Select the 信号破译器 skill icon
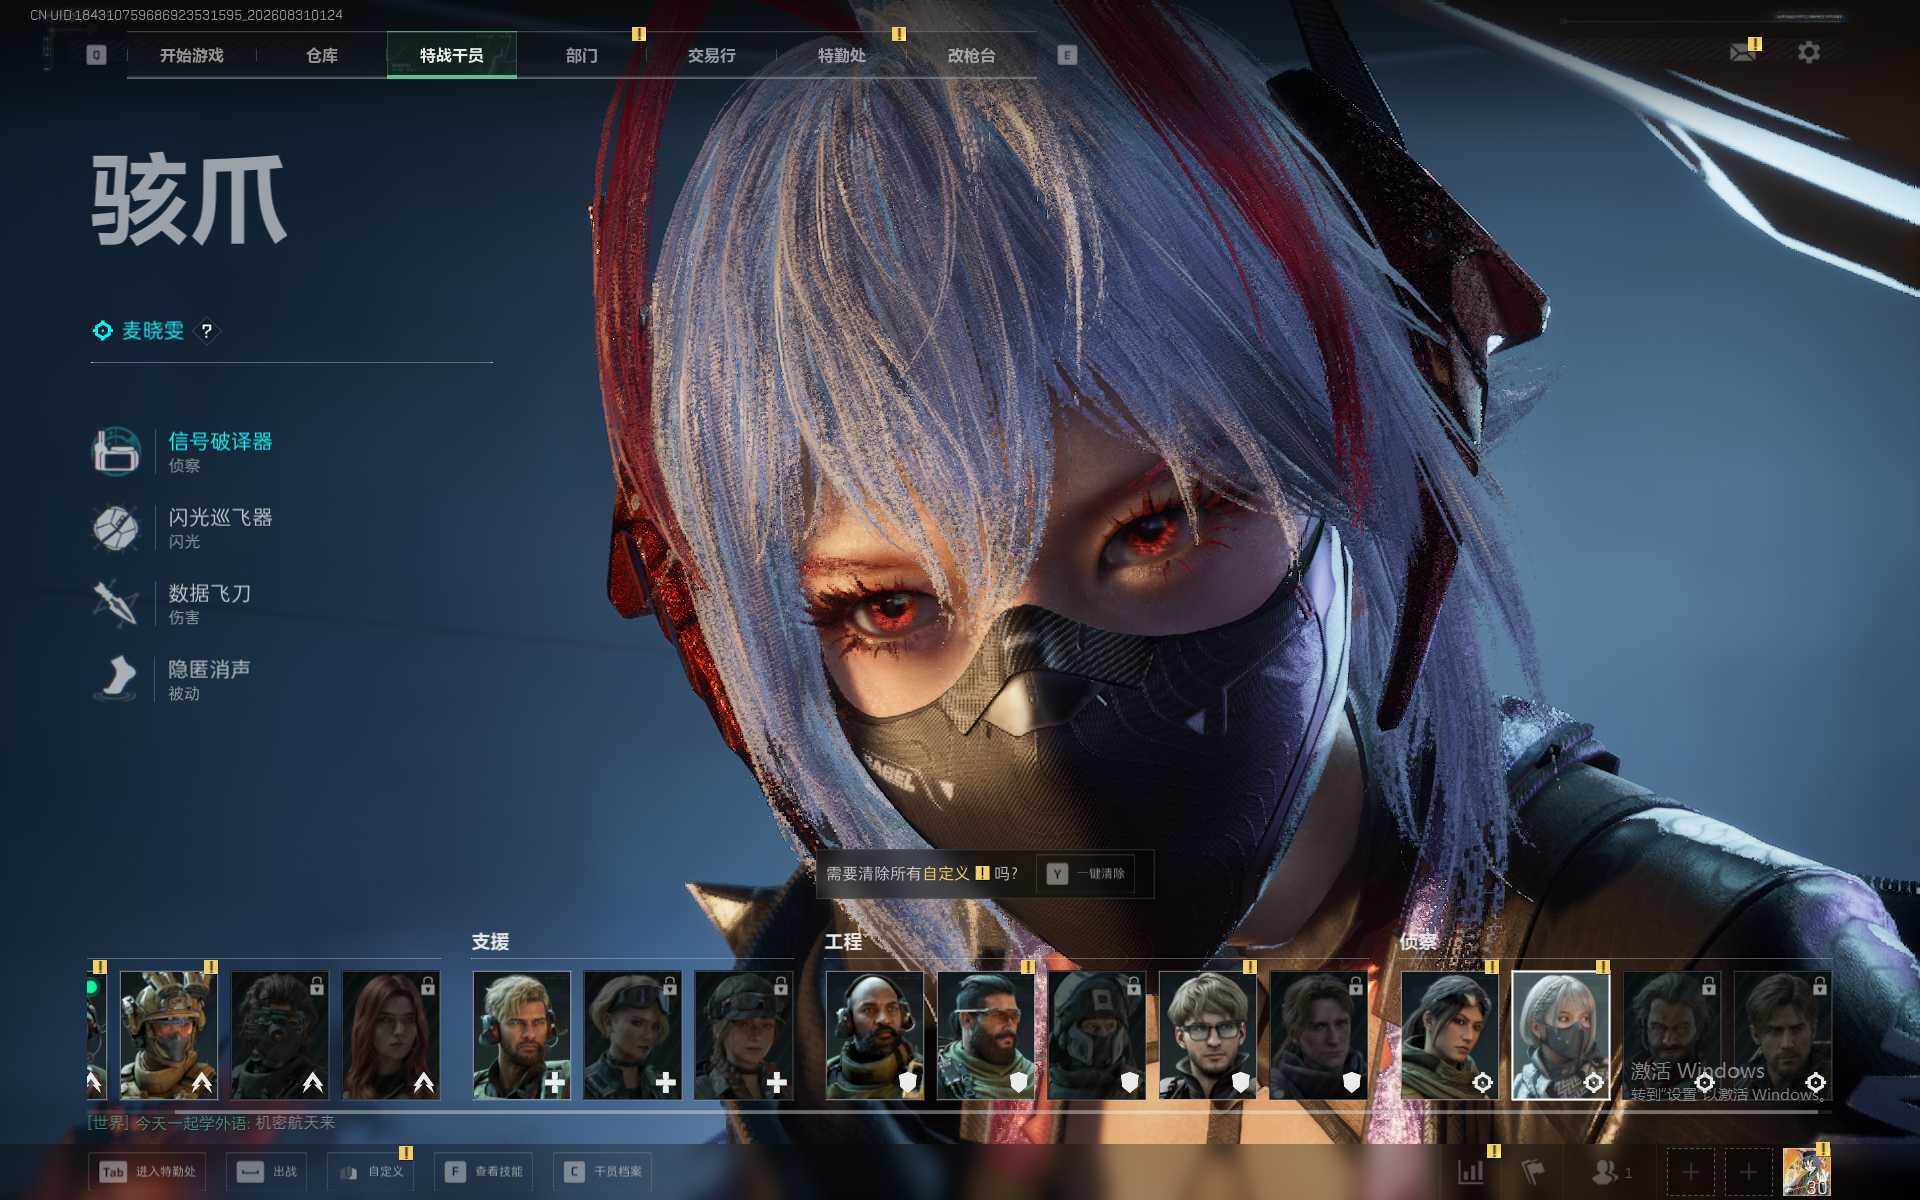The image size is (1920, 1200). pos(116,451)
